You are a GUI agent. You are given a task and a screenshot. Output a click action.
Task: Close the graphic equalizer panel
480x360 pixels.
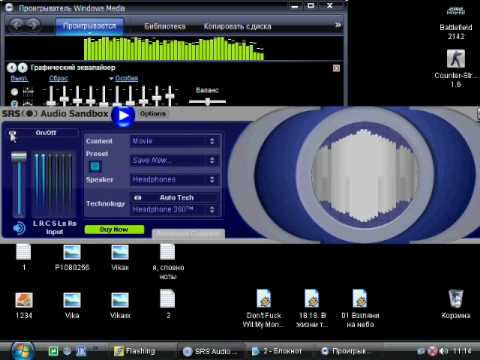coord(336,68)
